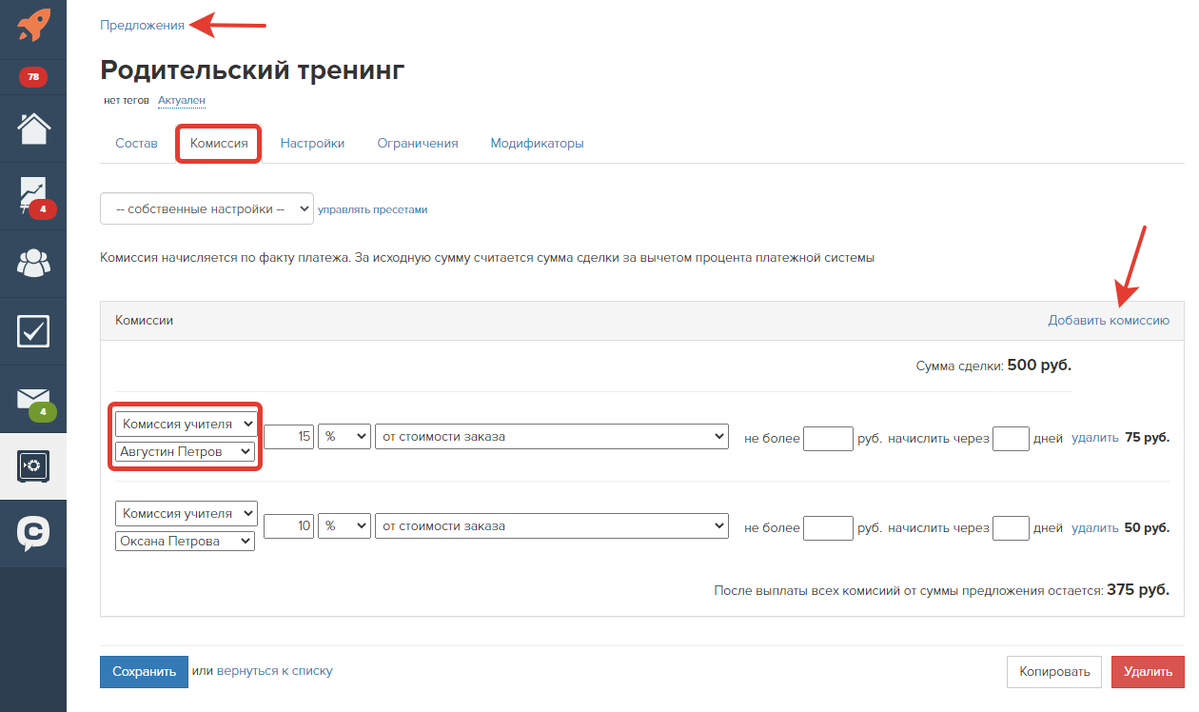1199x712 pixels.
Task: Click Добавить комиссию link
Action: (1108, 320)
